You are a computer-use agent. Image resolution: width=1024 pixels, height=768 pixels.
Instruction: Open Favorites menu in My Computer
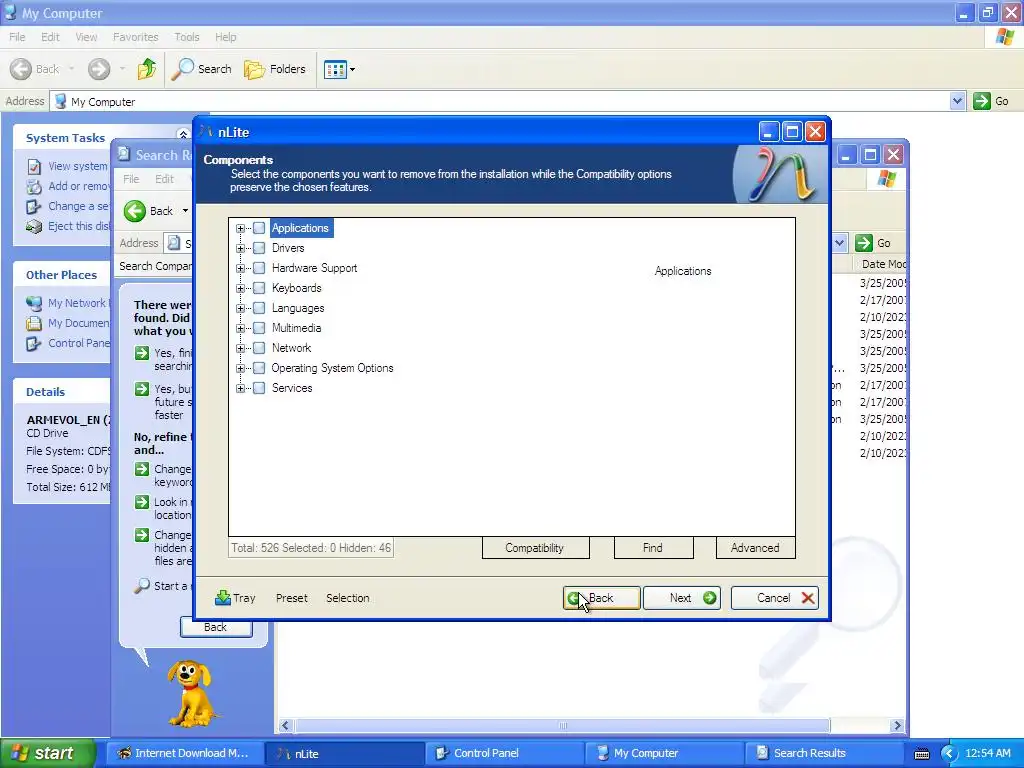(135, 37)
